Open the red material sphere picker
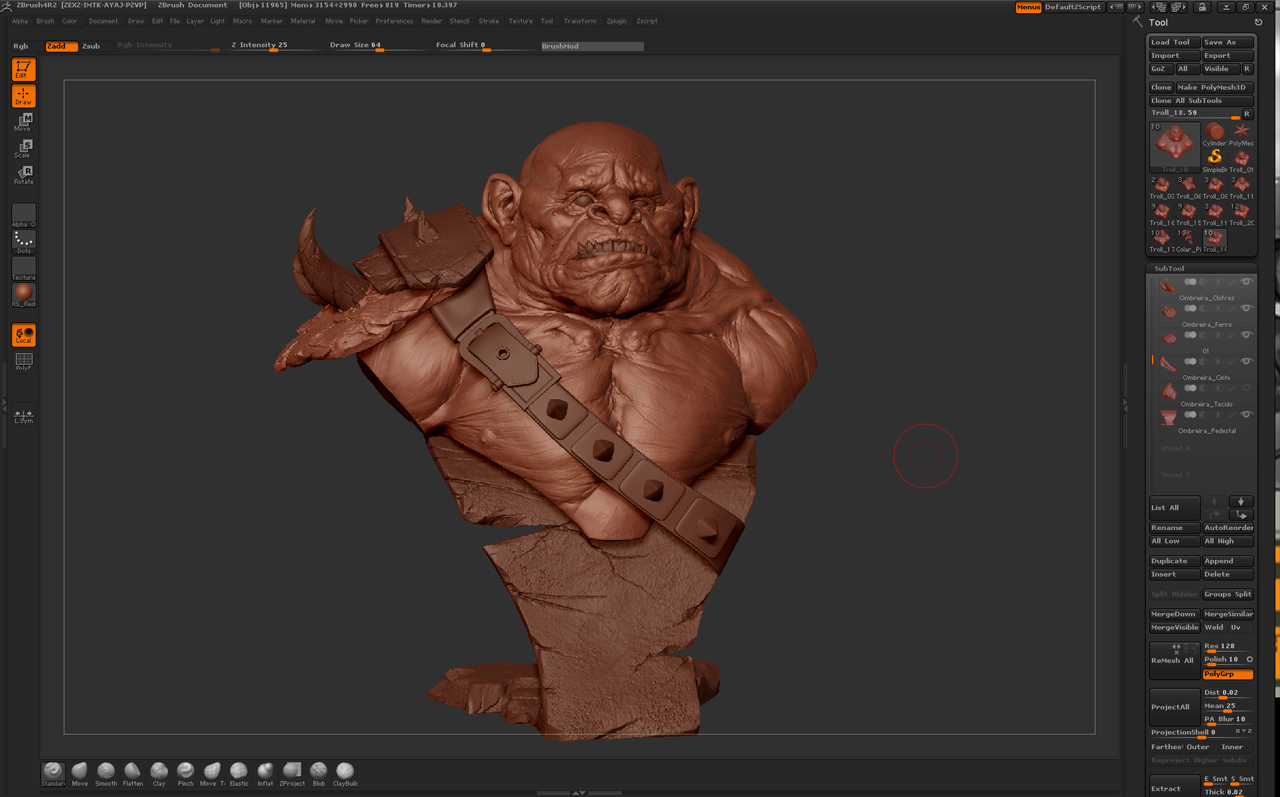1280x797 pixels. [23, 295]
